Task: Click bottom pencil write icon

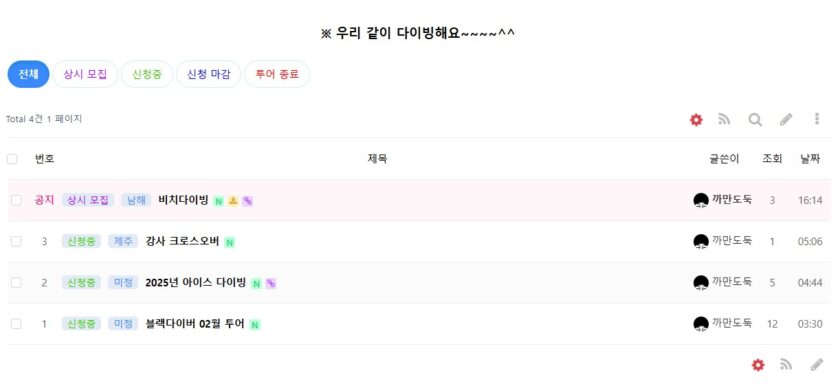Action: click(816, 365)
